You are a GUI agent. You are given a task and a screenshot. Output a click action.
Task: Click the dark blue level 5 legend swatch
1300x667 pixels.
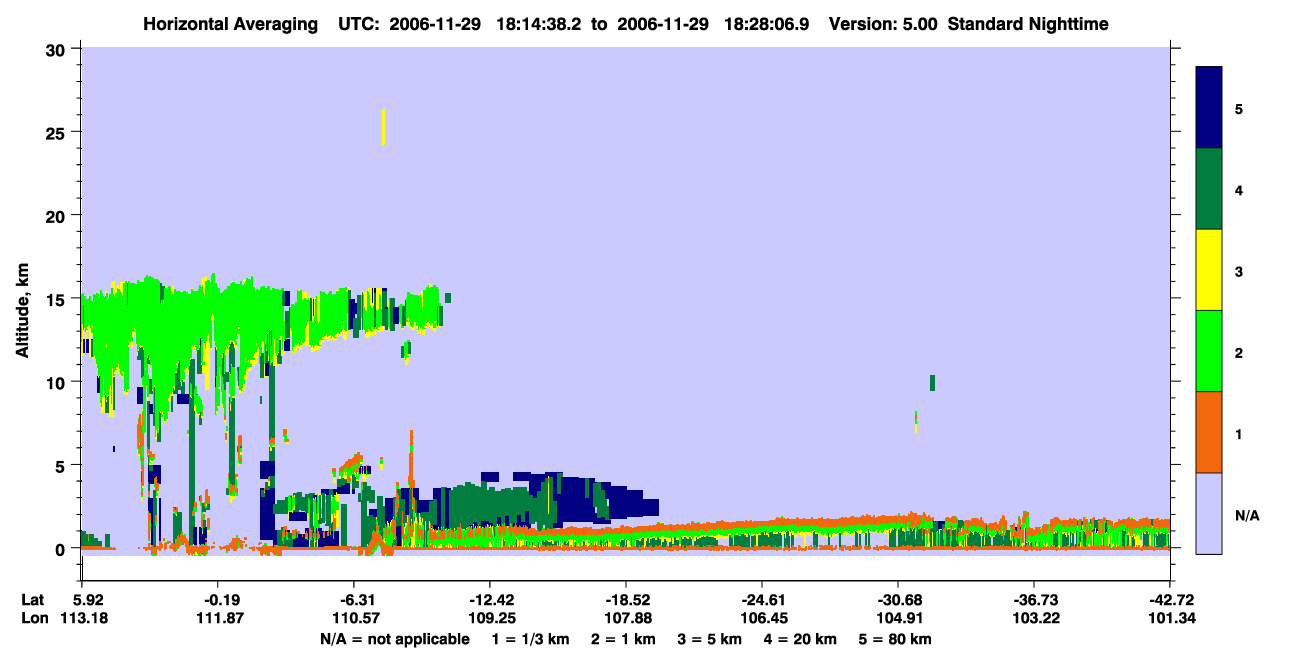1209,107
